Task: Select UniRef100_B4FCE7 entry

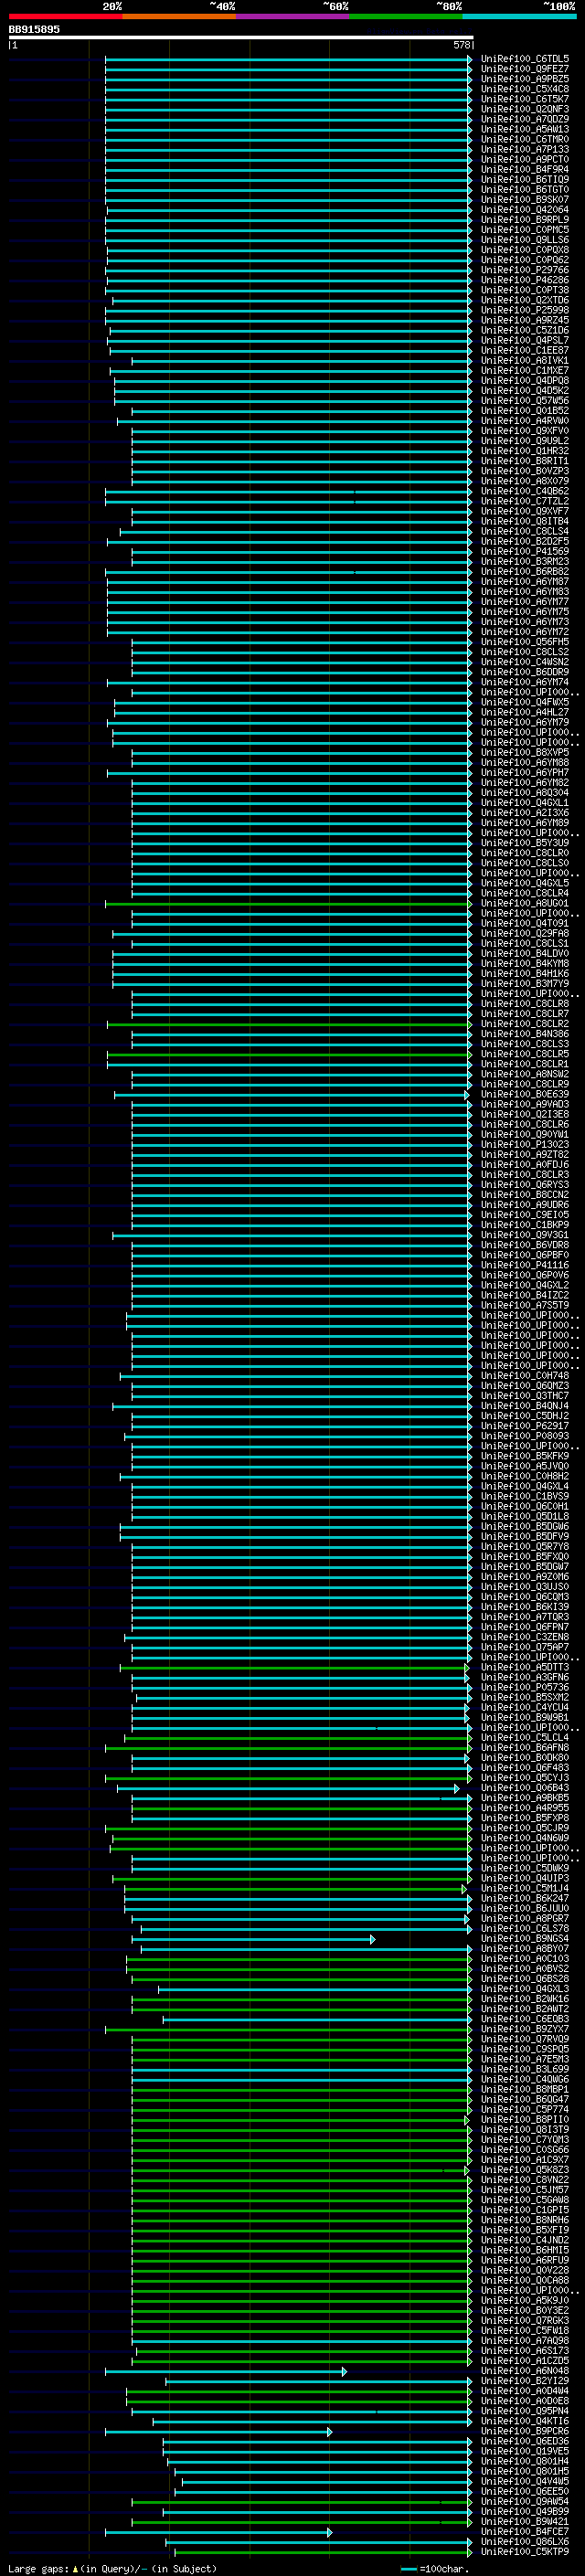Action: (525, 2531)
